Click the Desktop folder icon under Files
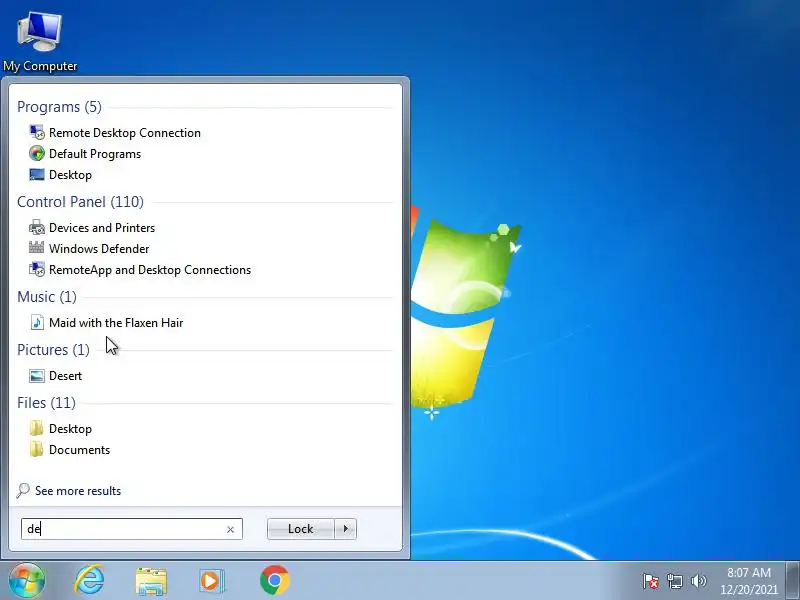The width and height of the screenshot is (800, 600). [x=37, y=429]
